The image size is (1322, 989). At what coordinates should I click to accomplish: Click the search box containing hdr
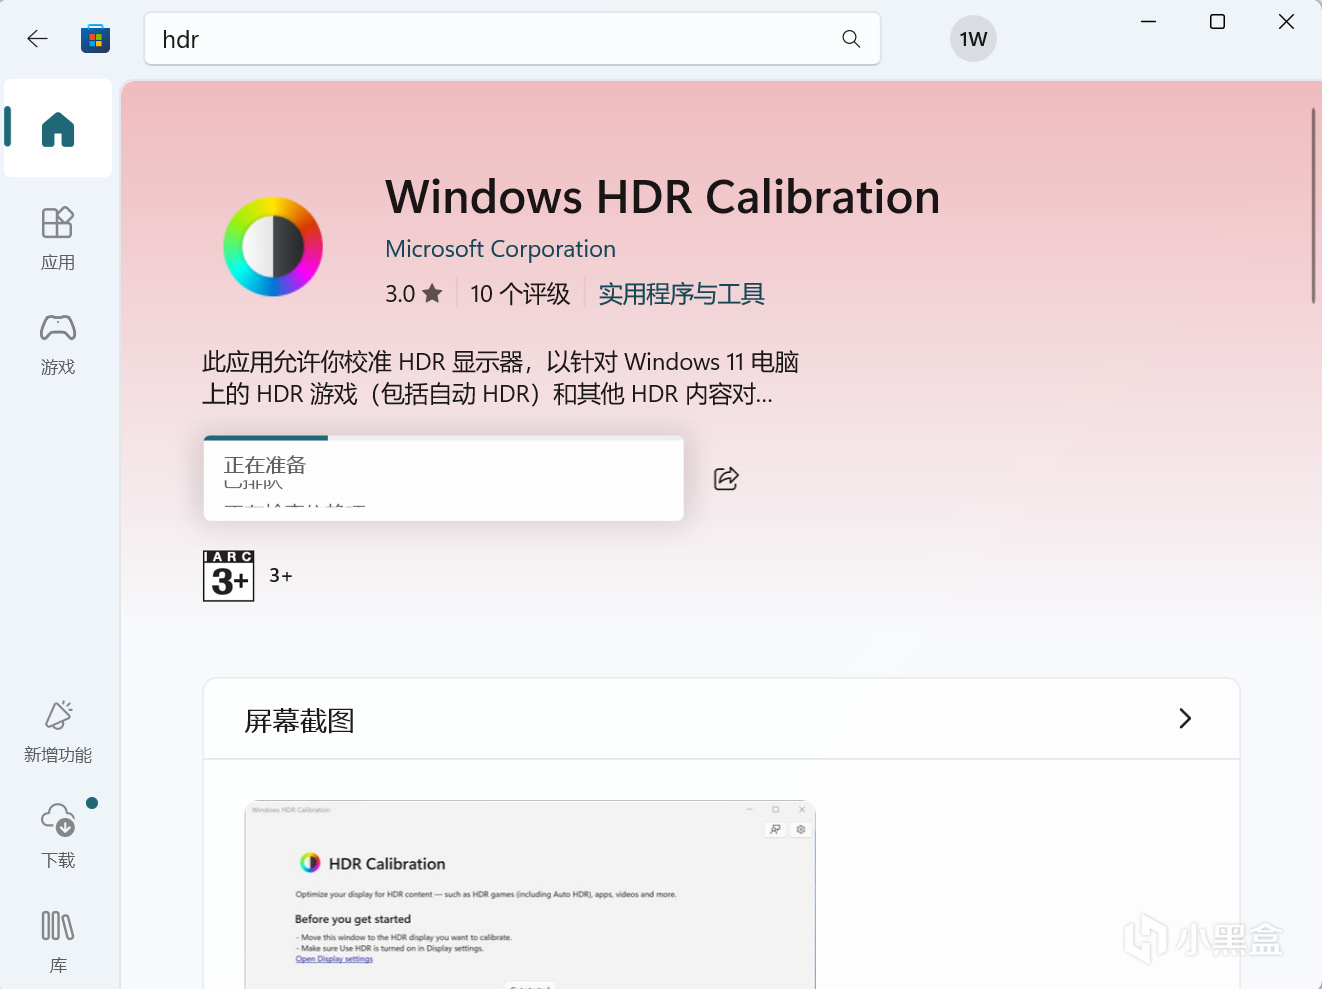pyautogui.click(x=512, y=39)
